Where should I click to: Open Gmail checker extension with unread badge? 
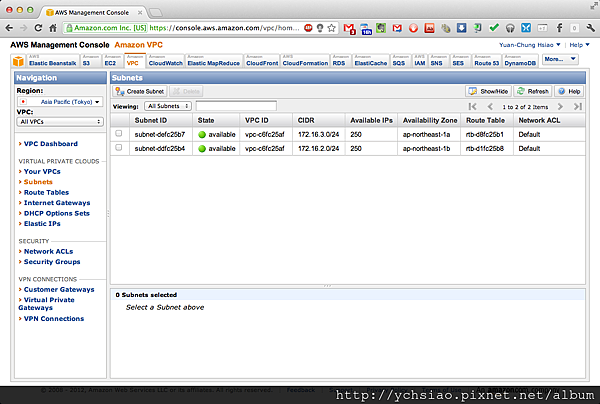pyautogui.click(x=349, y=29)
